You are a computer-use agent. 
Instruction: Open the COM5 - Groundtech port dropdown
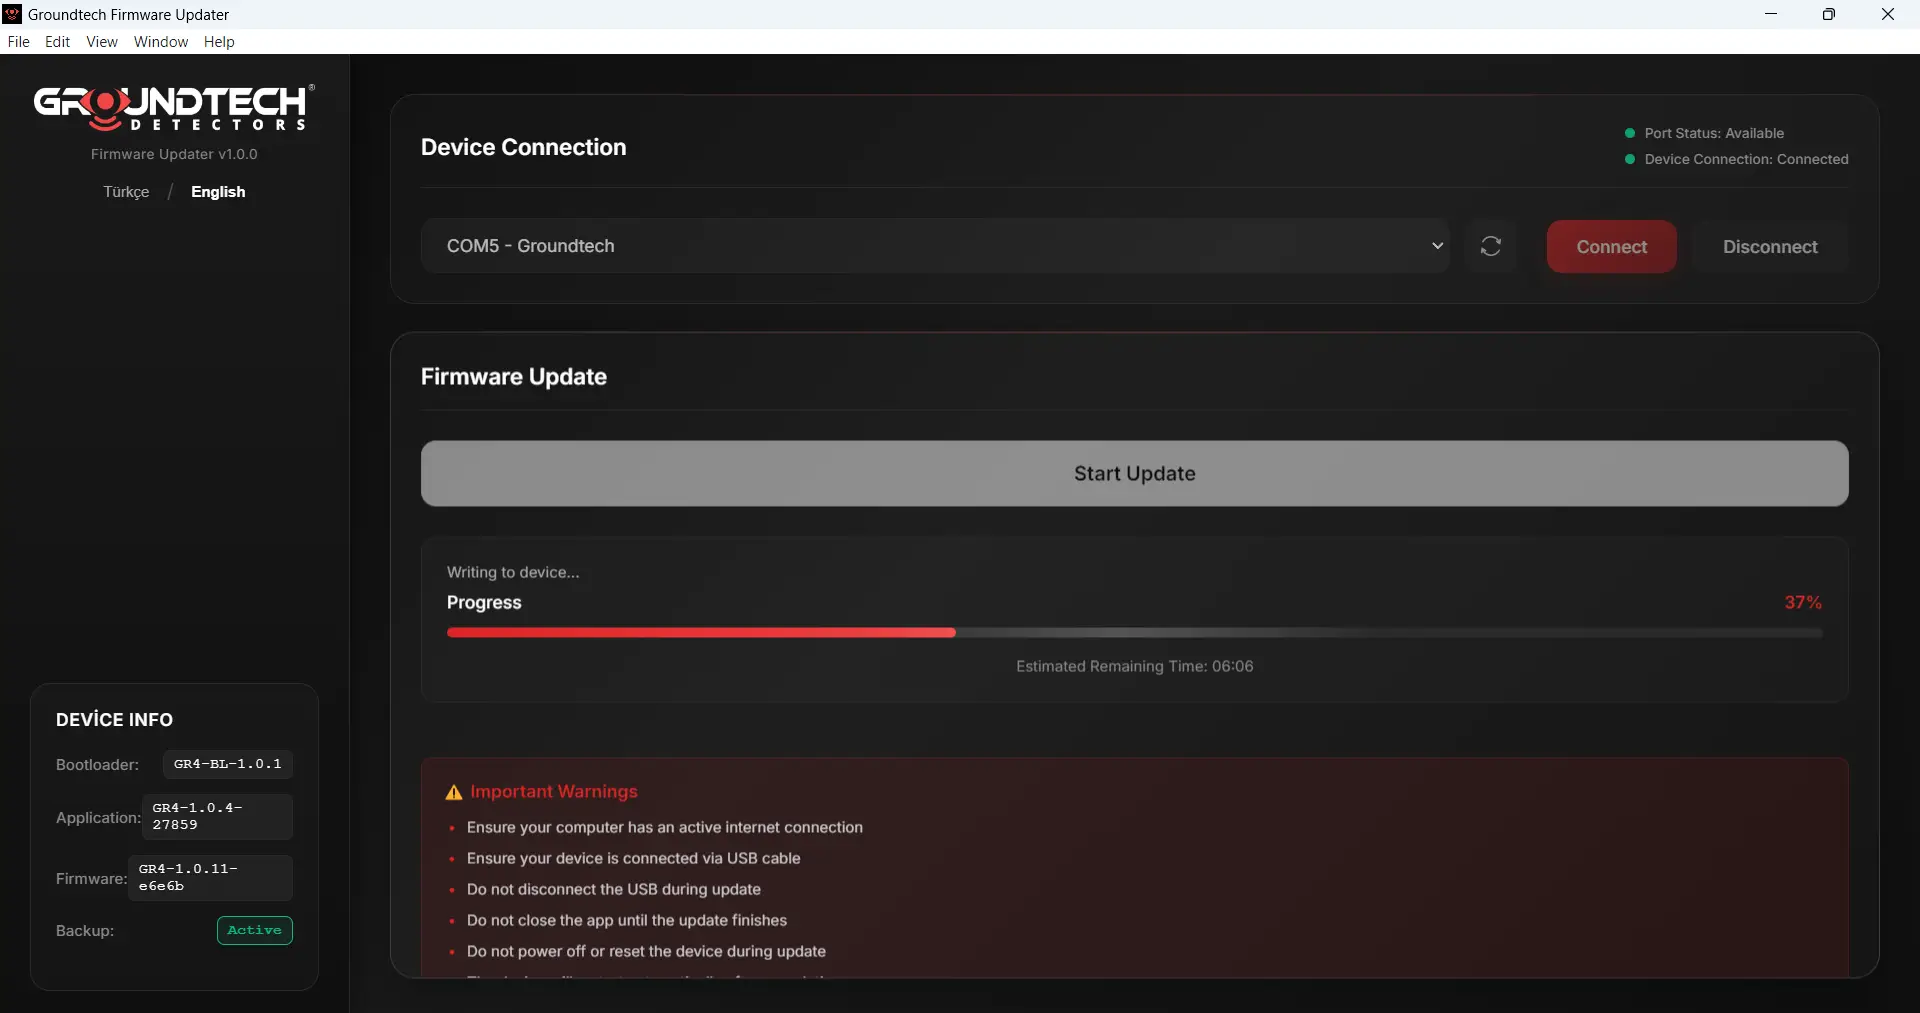930,246
